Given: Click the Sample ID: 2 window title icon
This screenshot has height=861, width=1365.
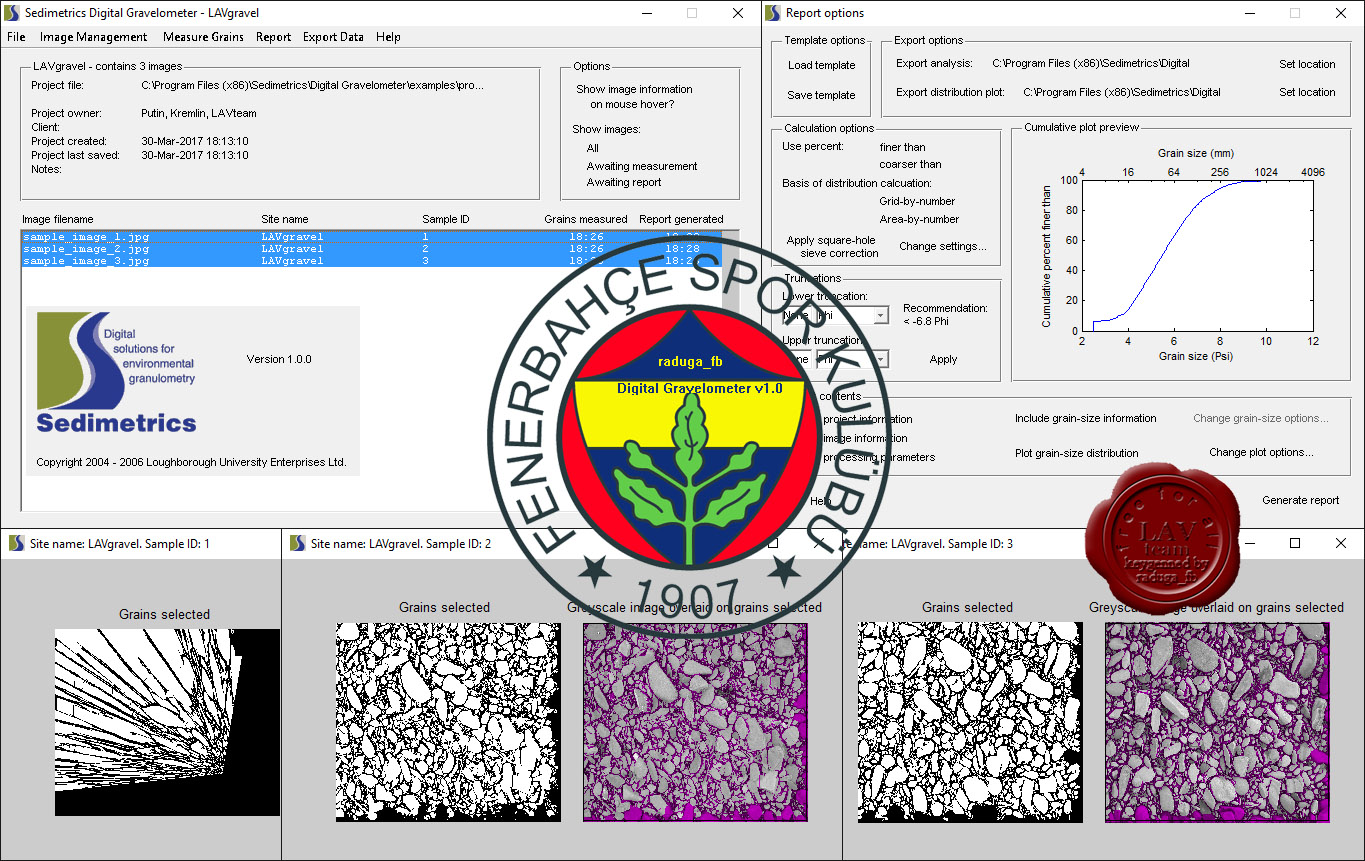Looking at the screenshot, I should (297, 543).
